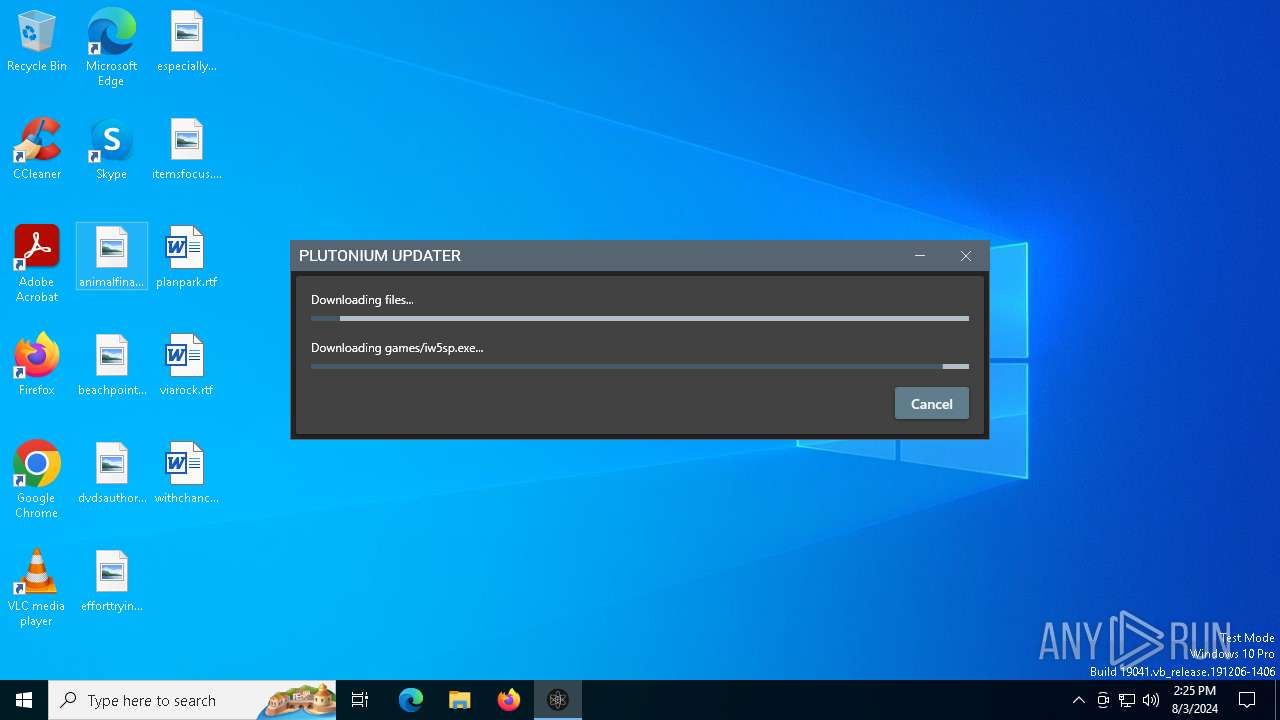Image resolution: width=1280 pixels, height=720 pixels.
Task: Select the 'efforttryin...' image file
Action: [x=112, y=582]
